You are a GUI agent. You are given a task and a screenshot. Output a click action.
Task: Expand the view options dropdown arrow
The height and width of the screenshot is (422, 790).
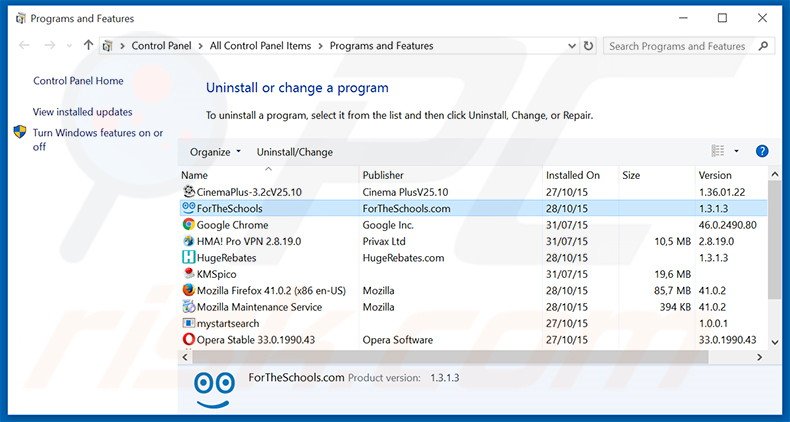pos(737,151)
